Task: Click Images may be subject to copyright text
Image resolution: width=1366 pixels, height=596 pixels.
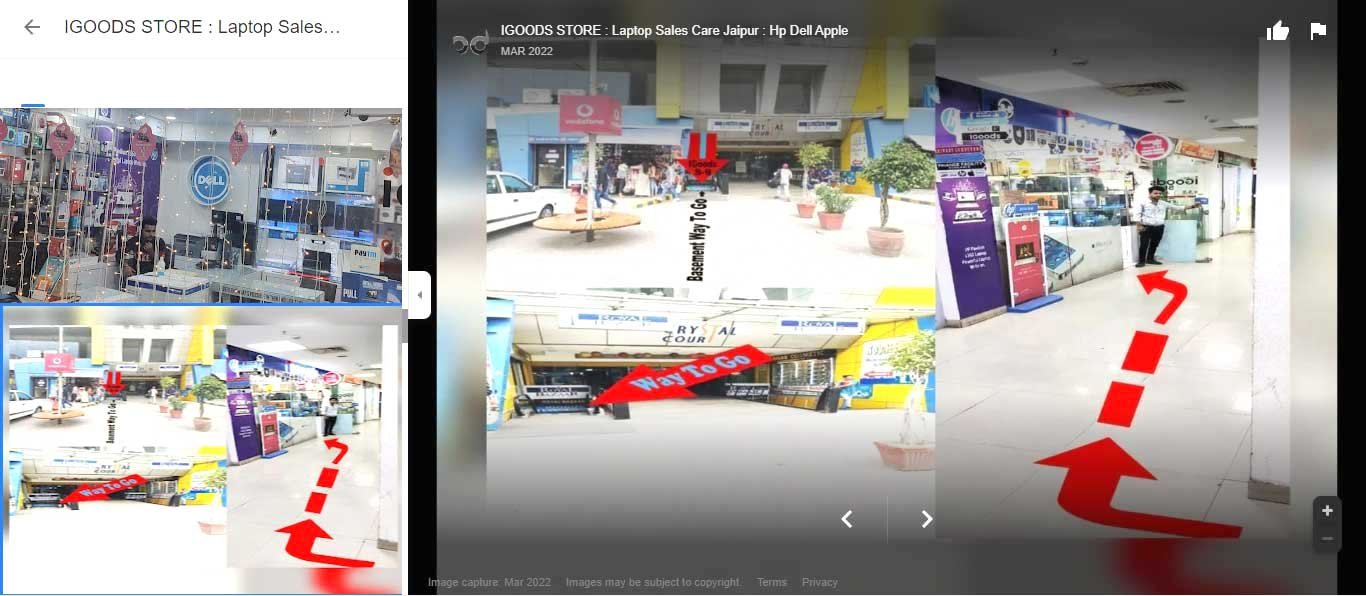Action: pyautogui.click(x=654, y=582)
